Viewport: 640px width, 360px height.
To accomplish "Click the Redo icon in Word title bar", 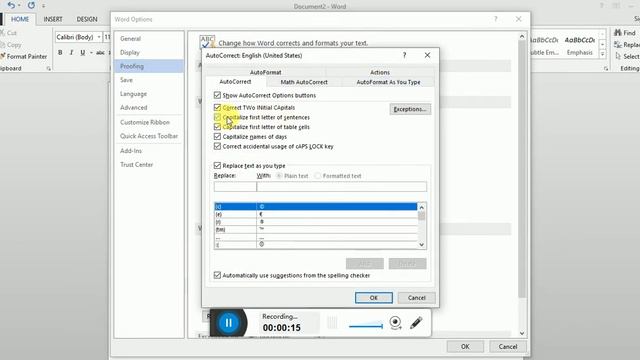I will (x=31, y=6).
